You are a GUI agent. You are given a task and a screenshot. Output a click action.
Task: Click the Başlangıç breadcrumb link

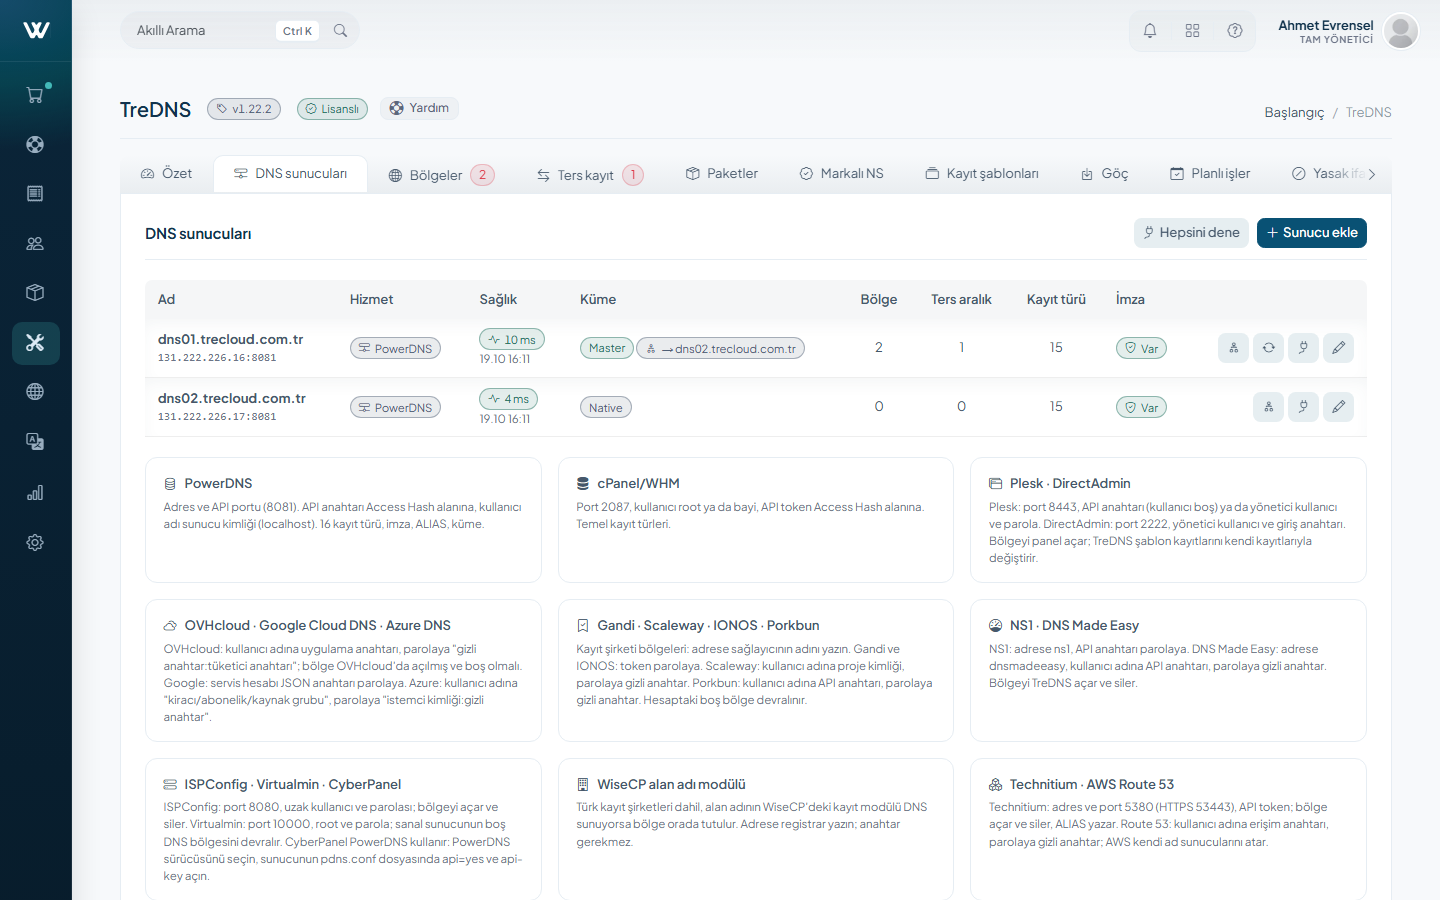[x=1294, y=112]
